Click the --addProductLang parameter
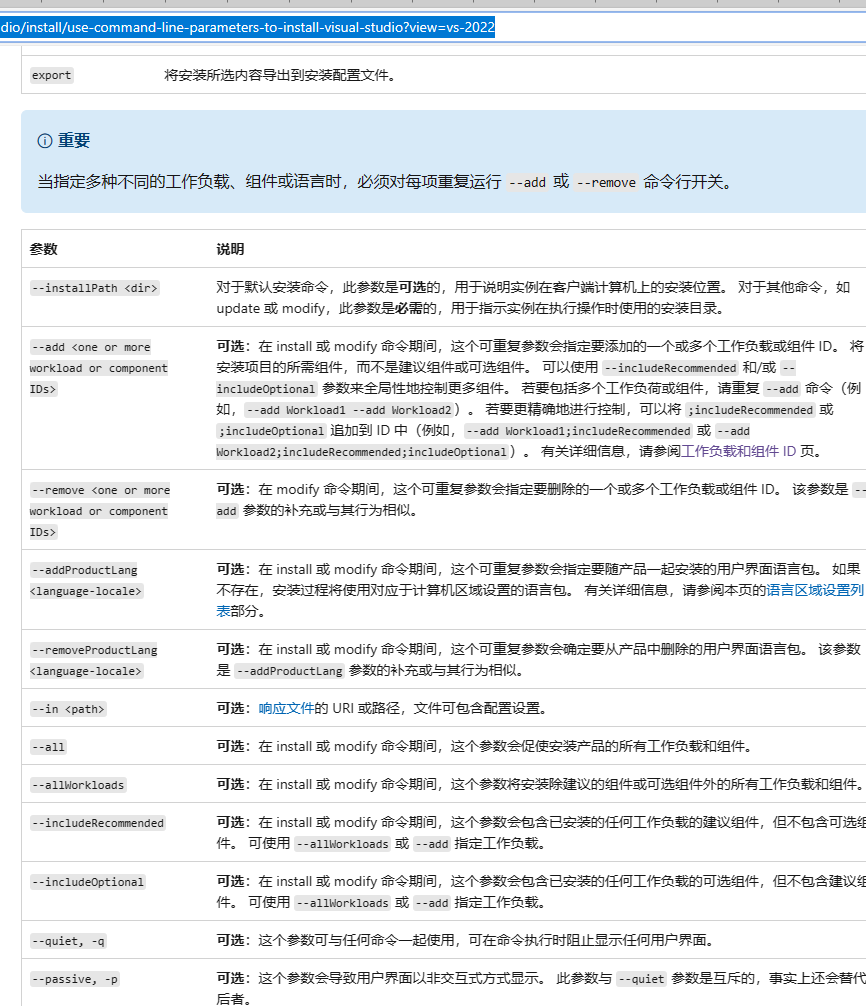Screen dimensions: 866x1006 point(86,581)
